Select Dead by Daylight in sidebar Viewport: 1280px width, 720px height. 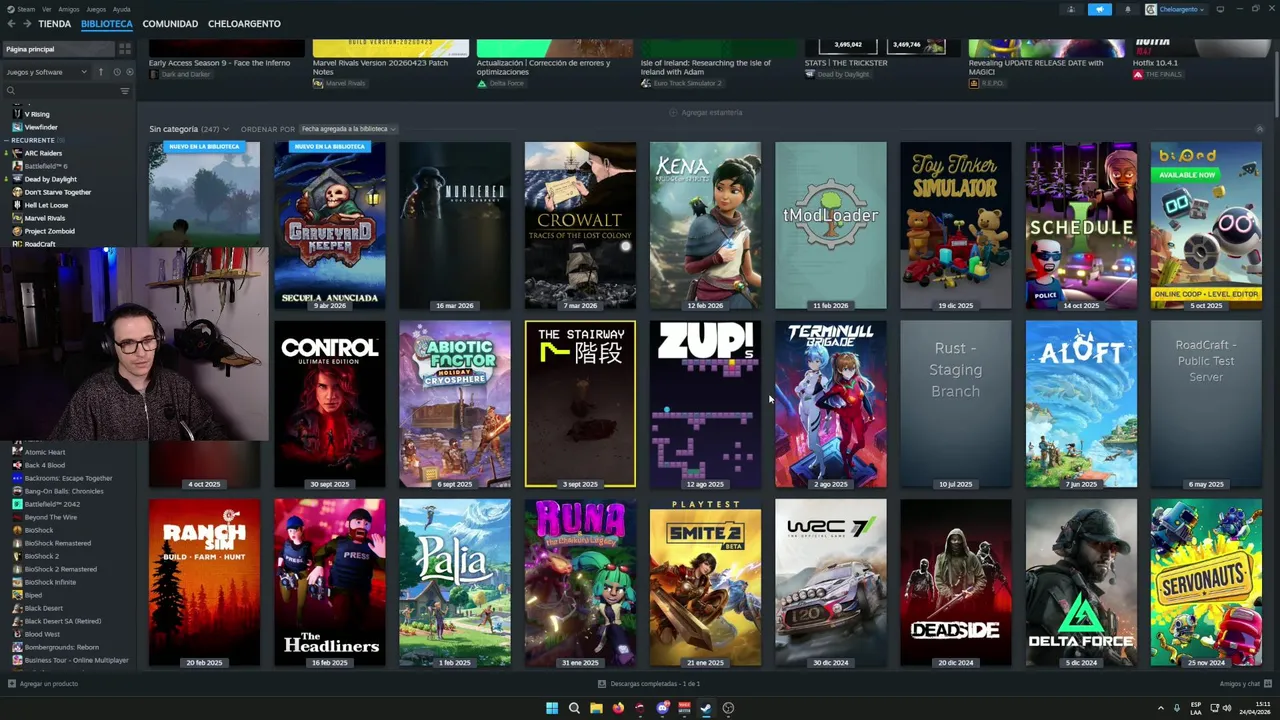point(50,179)
